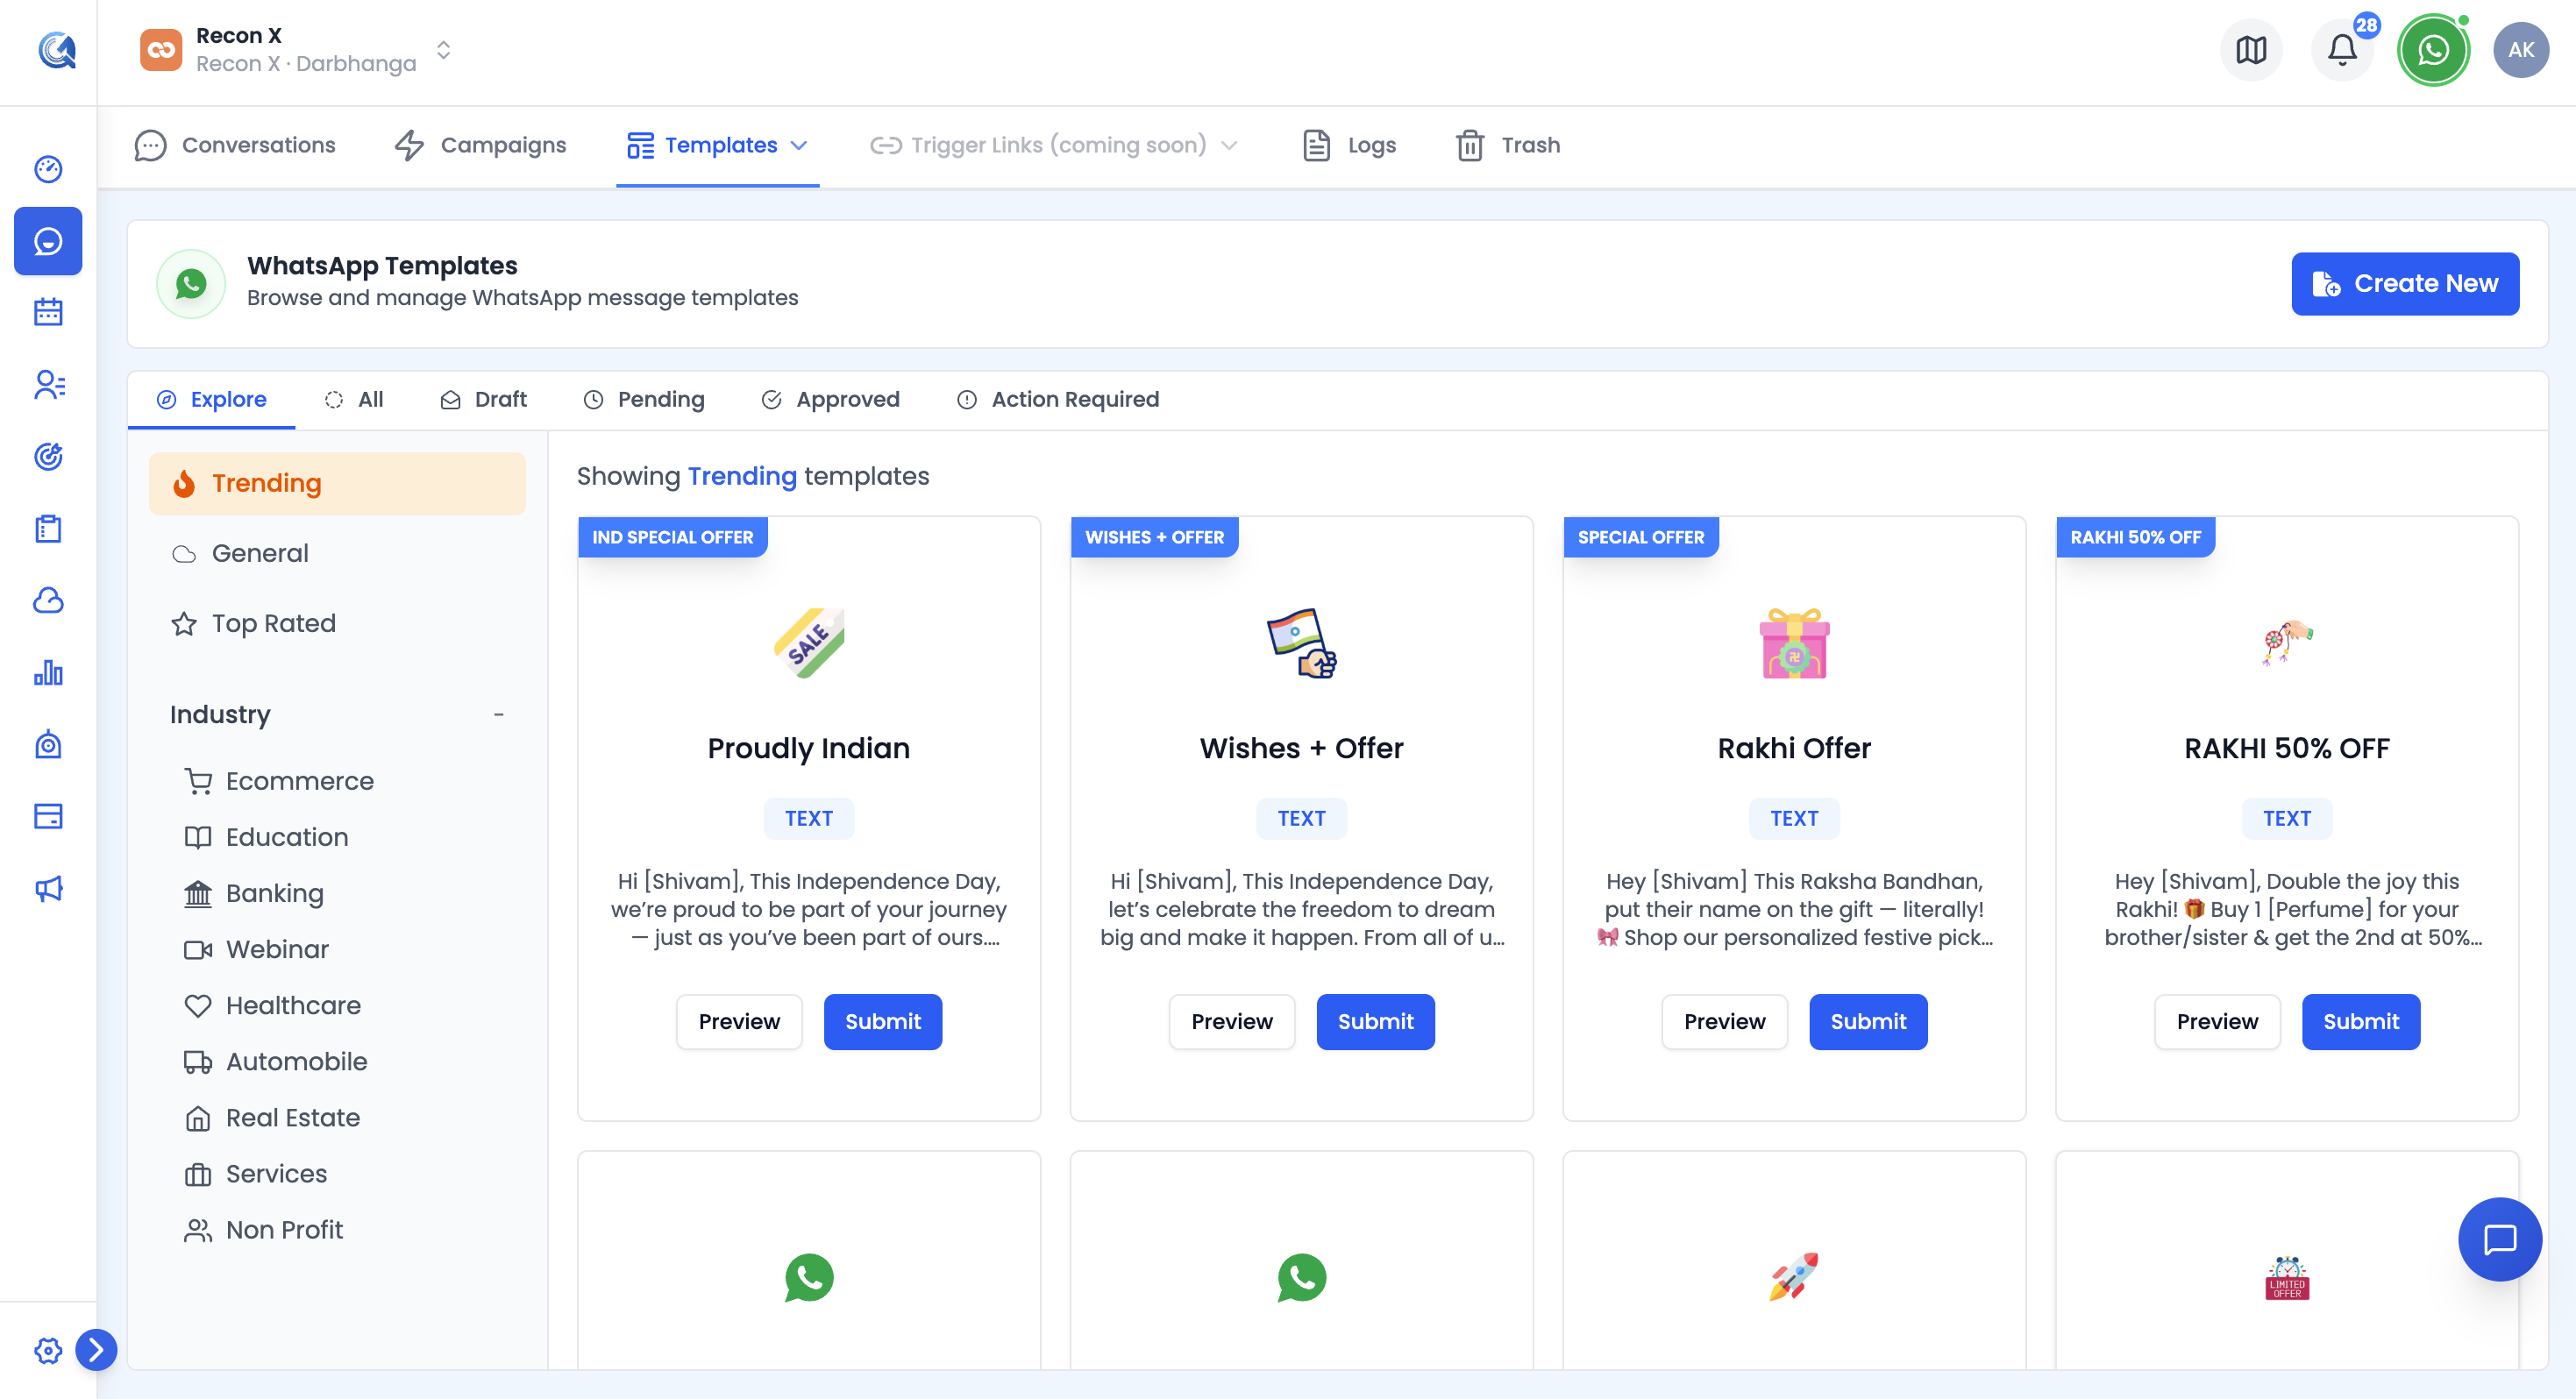Show Pending templates
This screenshot has width=2576, height=1399.
[644, 399]
